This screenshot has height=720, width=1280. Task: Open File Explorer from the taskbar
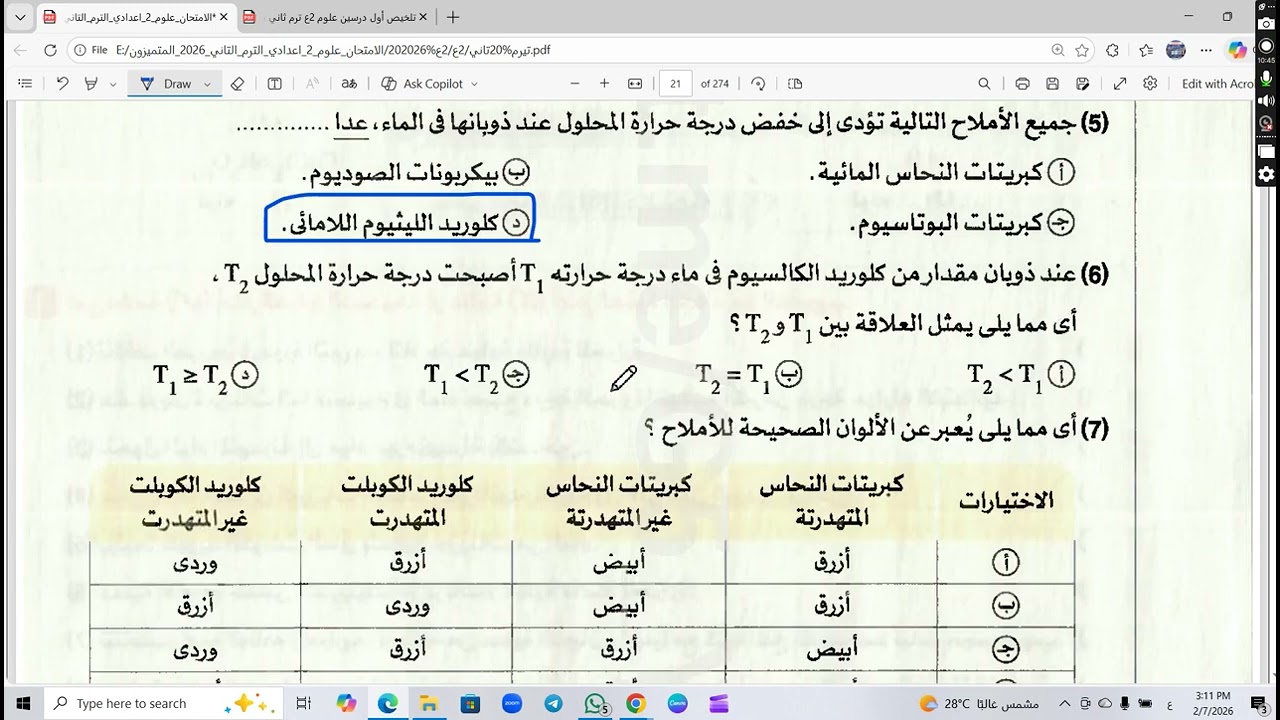pos(428,703)
